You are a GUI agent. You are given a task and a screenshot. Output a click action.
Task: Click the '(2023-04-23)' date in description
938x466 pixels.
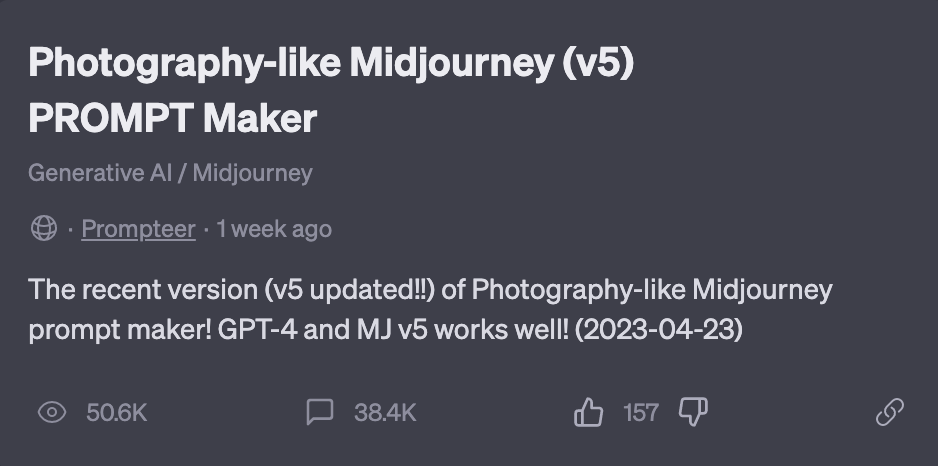coord(657,330)
